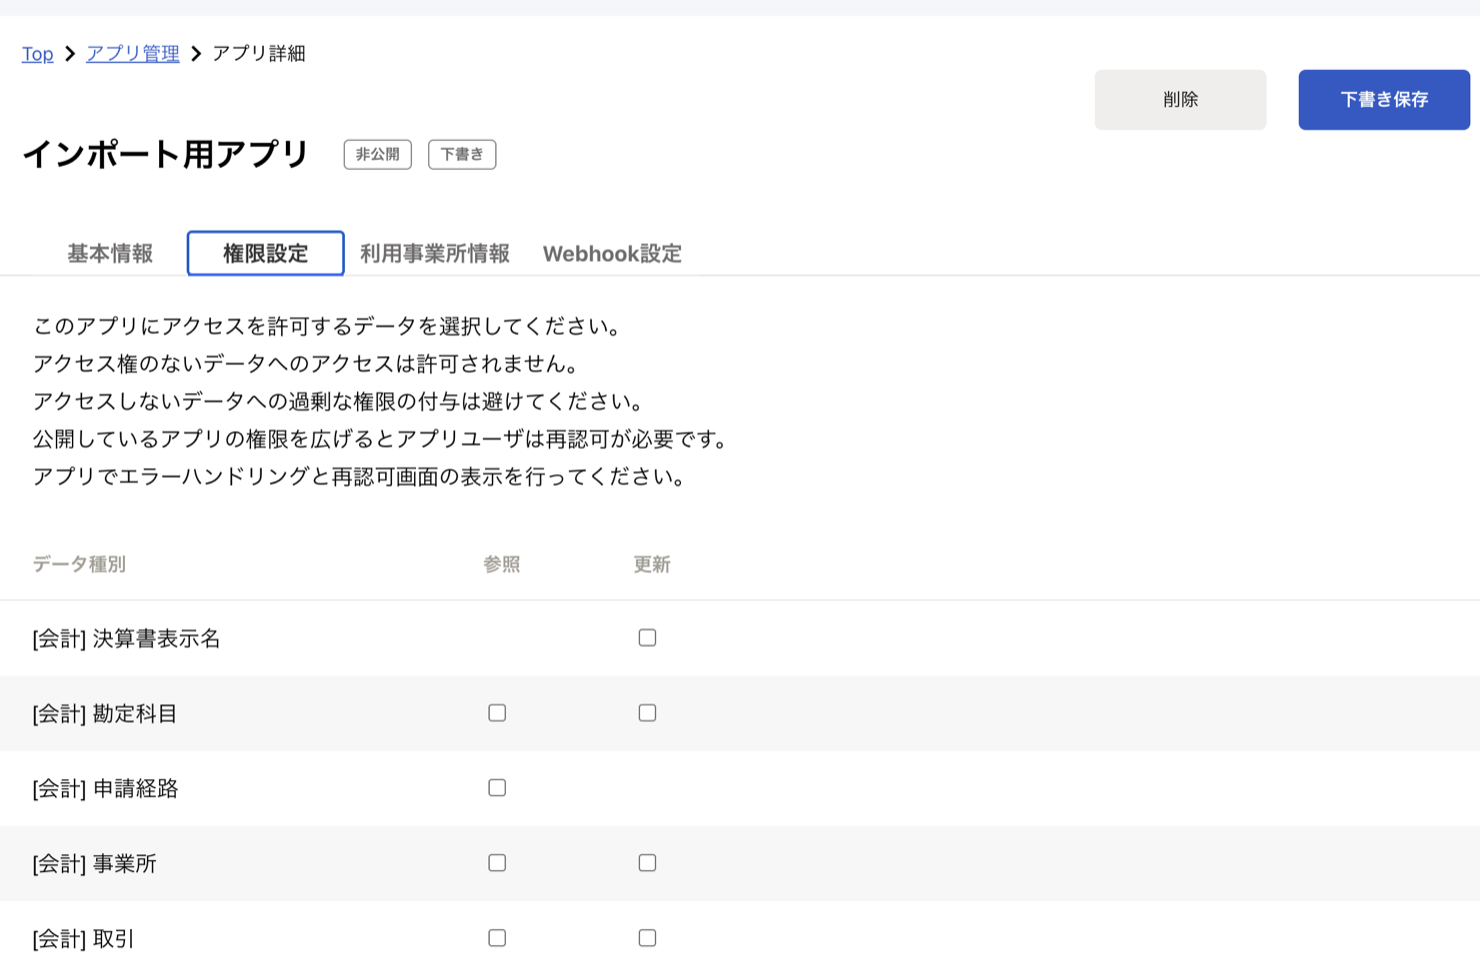
Task: Click the 参照 column header
Action: (x=502, y=564)
